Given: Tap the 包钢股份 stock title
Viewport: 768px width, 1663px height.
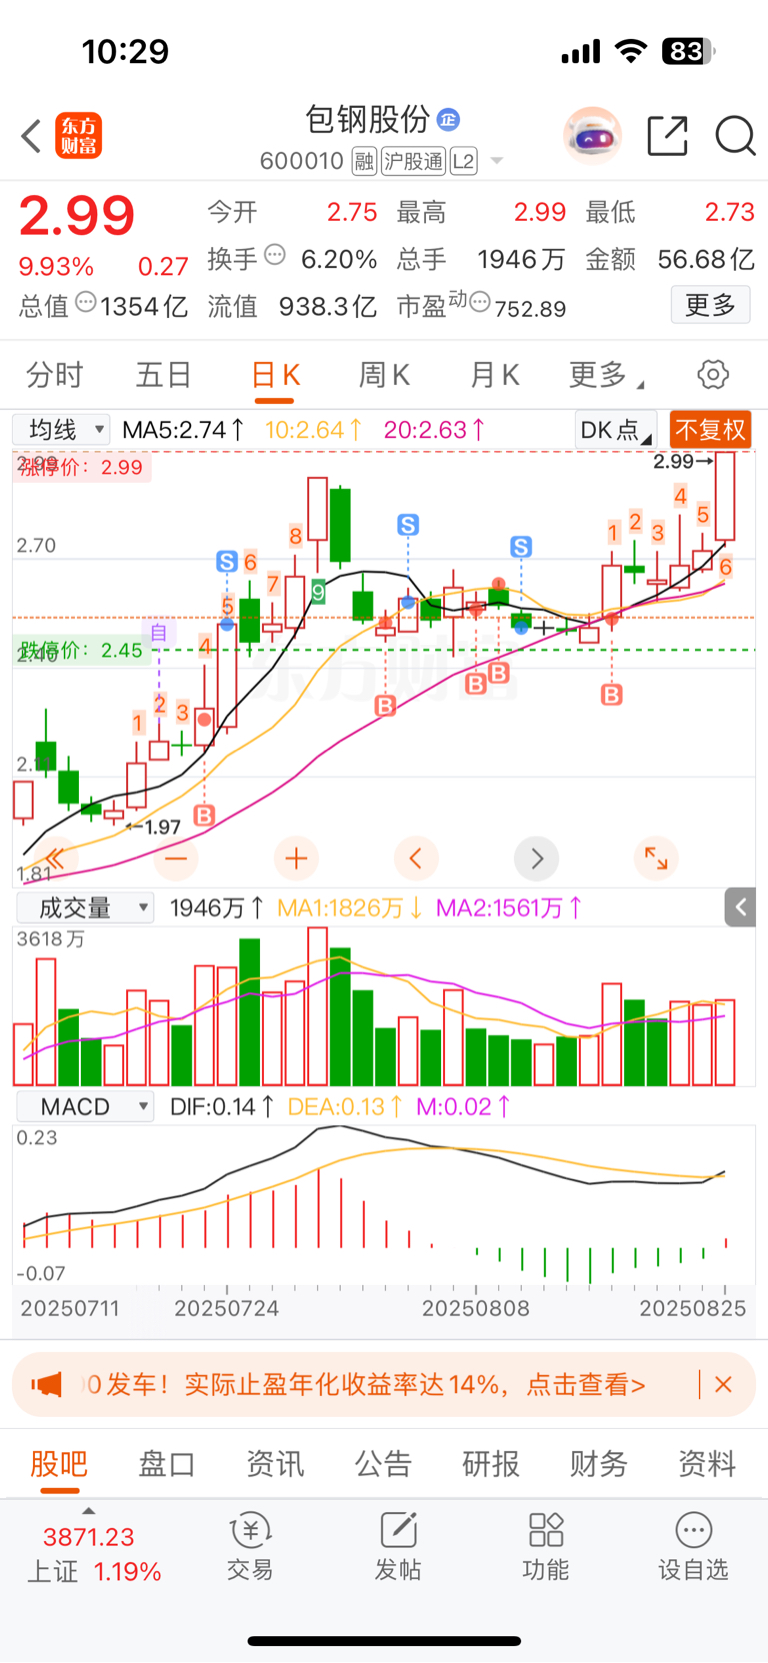Looking at the screenshot, I should 367,120.
